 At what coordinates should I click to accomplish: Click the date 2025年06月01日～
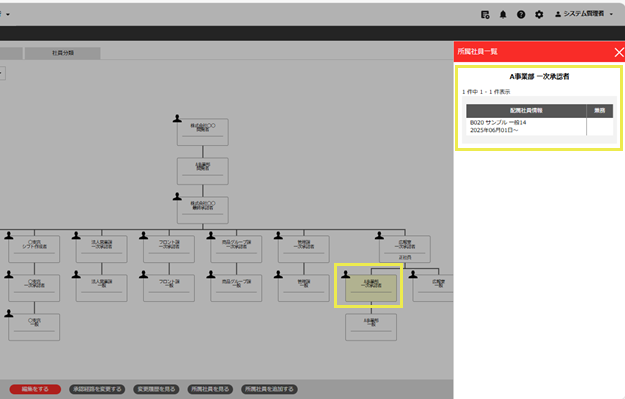[494, 130]
